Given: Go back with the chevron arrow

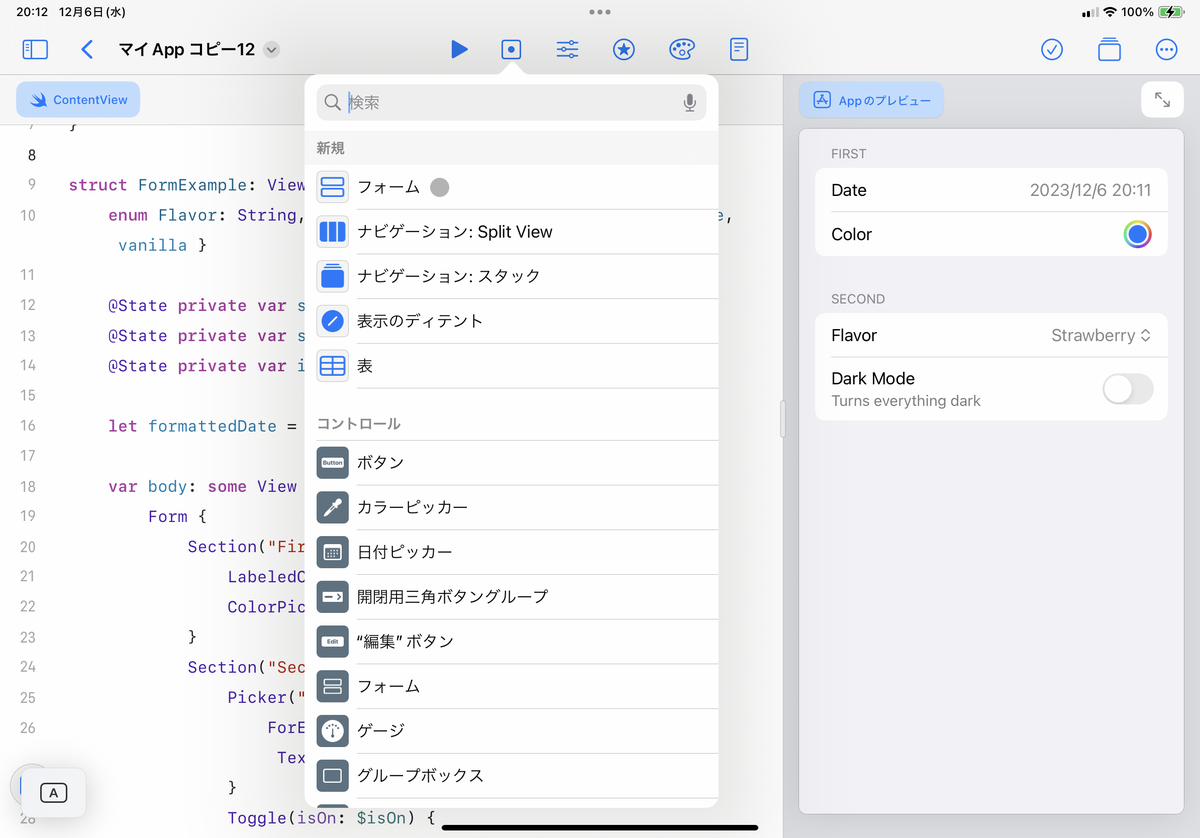Looking at the screenshot, I should pos(87,49).
